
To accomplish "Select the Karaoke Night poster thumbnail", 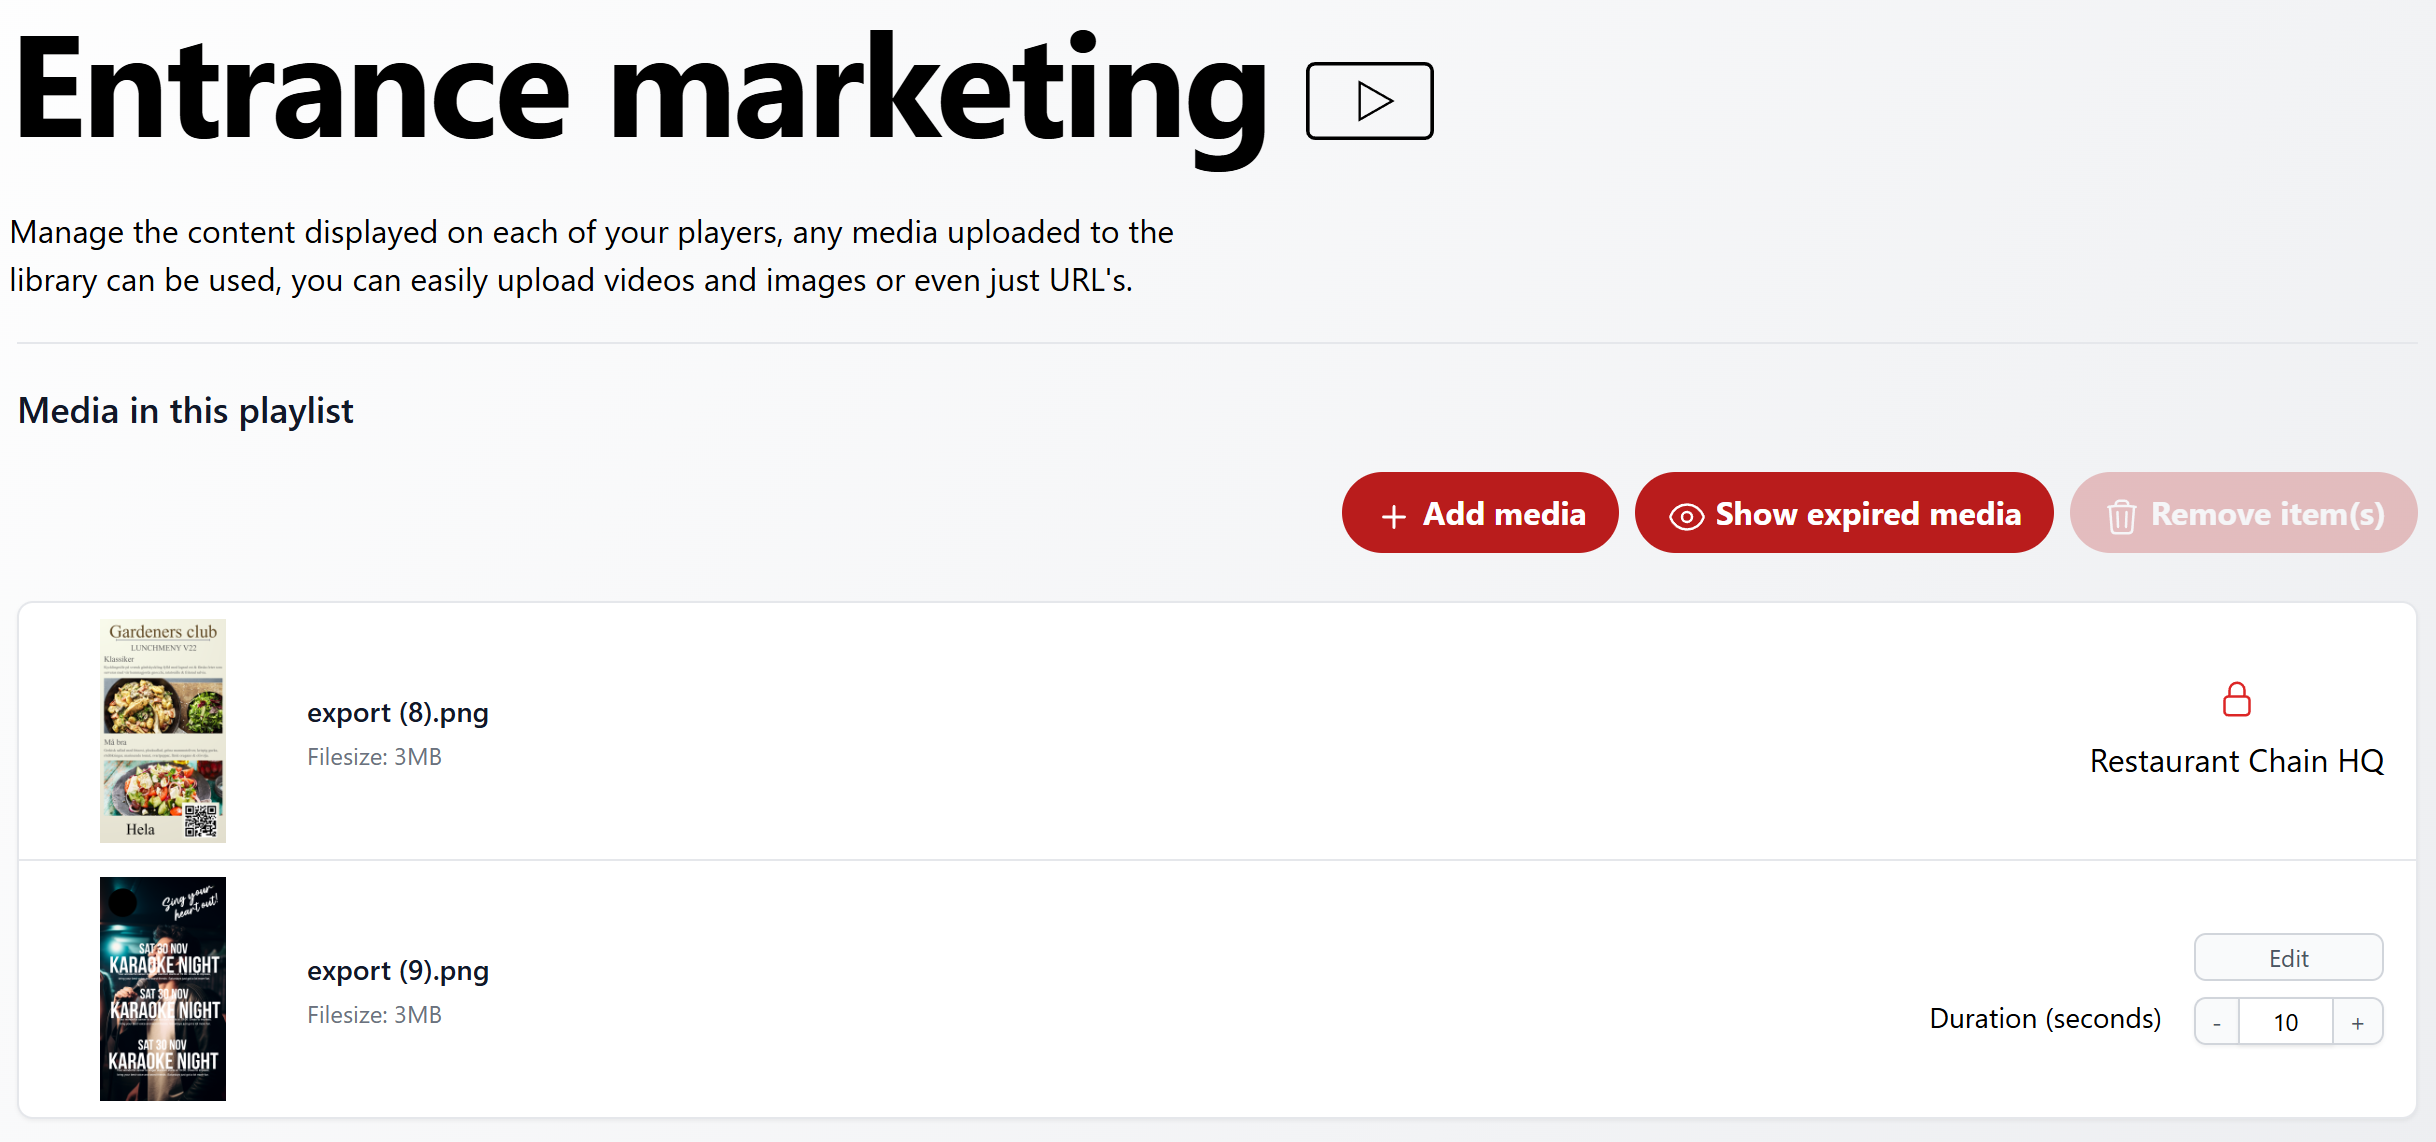I will [x=163, y=989].
